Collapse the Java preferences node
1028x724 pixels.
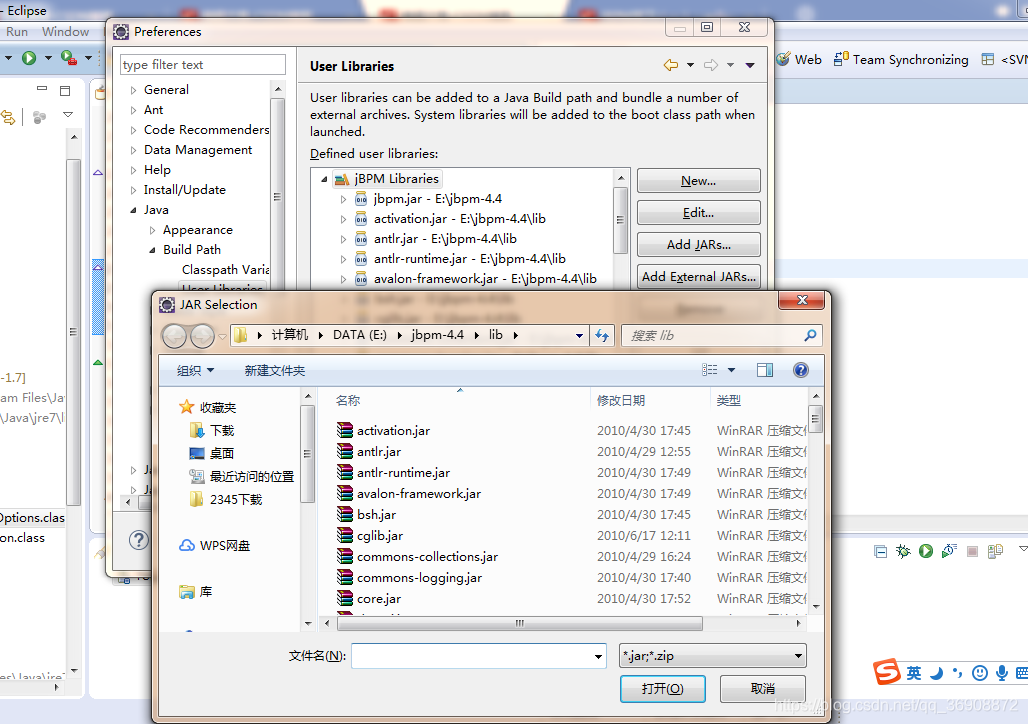(x=133, y=210)
